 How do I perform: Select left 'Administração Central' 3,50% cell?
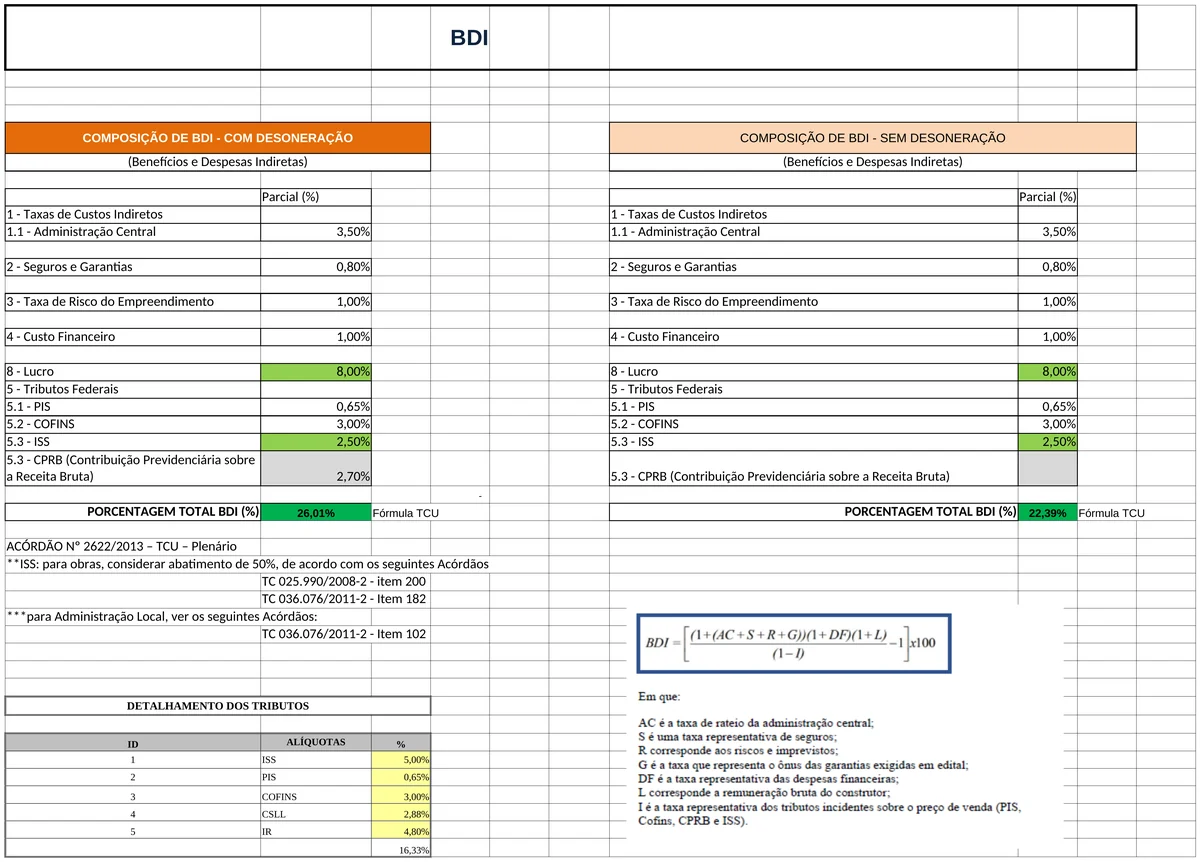[316, 232]
